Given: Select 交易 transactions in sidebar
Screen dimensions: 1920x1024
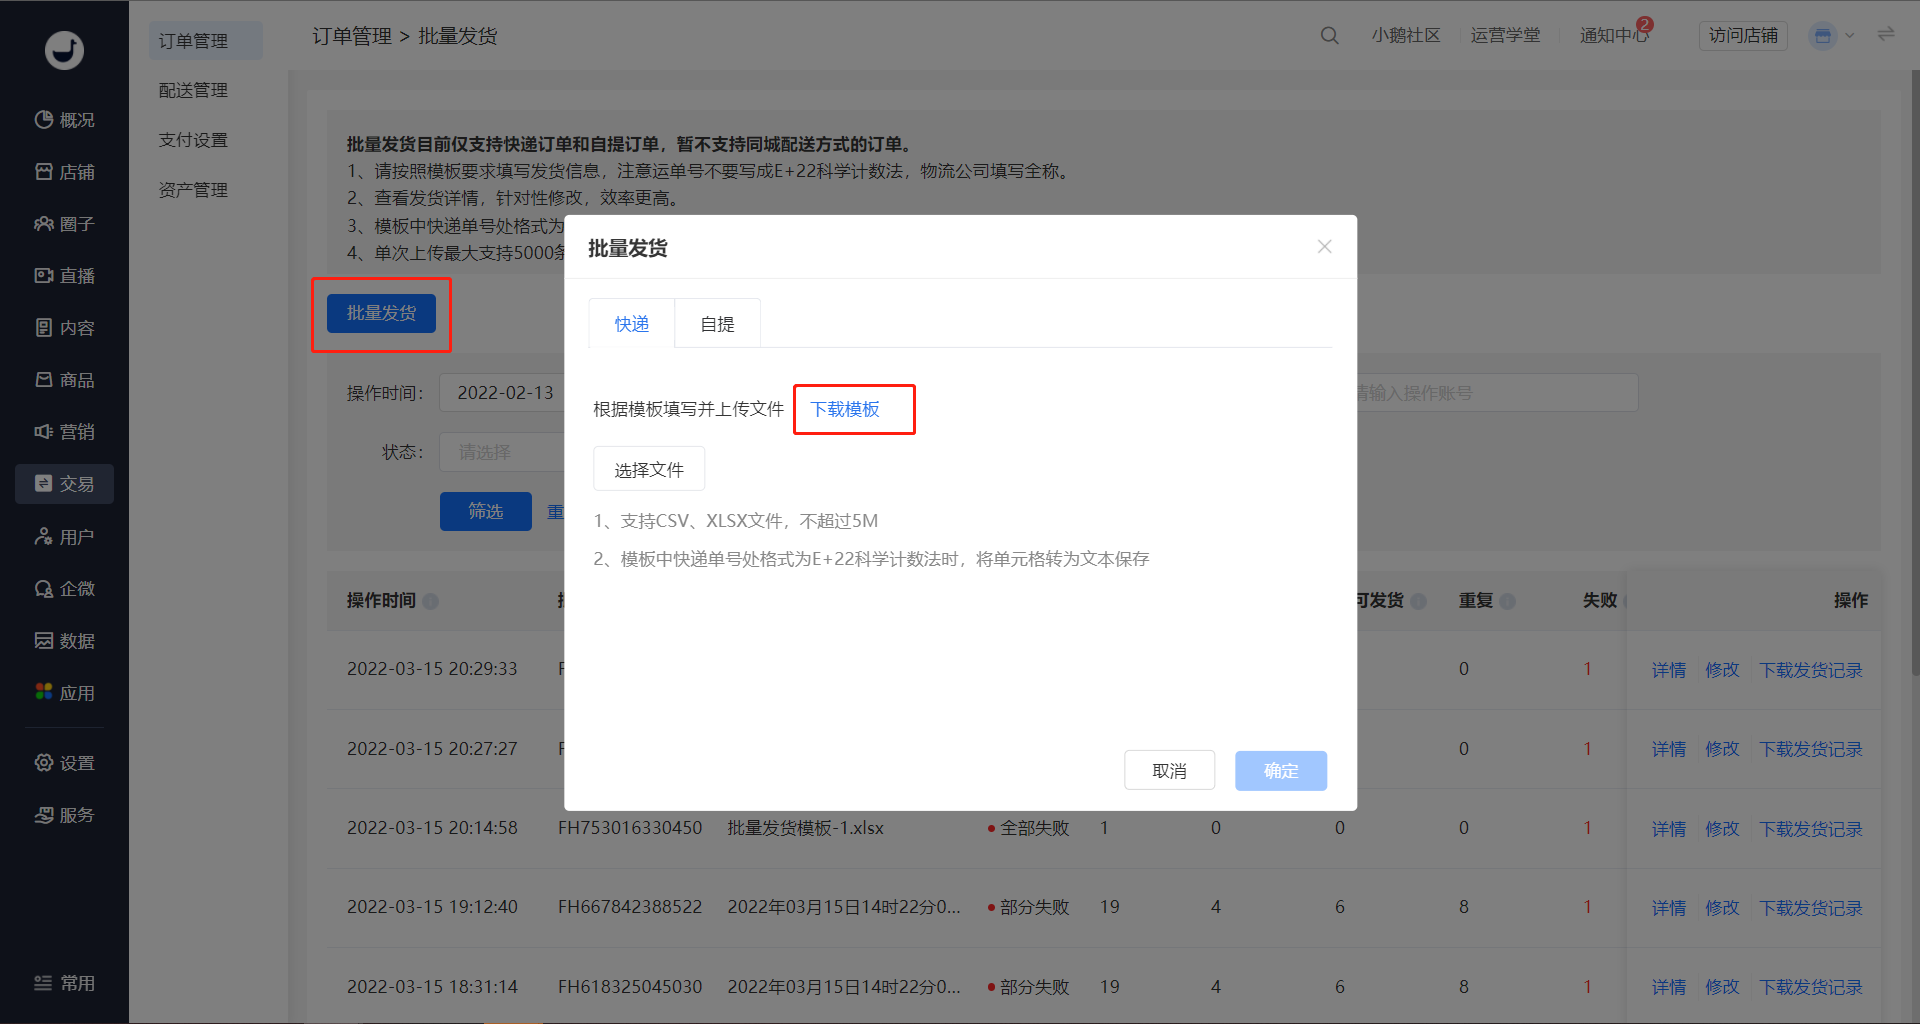Looking at the screenshot, I should [64, 484].
